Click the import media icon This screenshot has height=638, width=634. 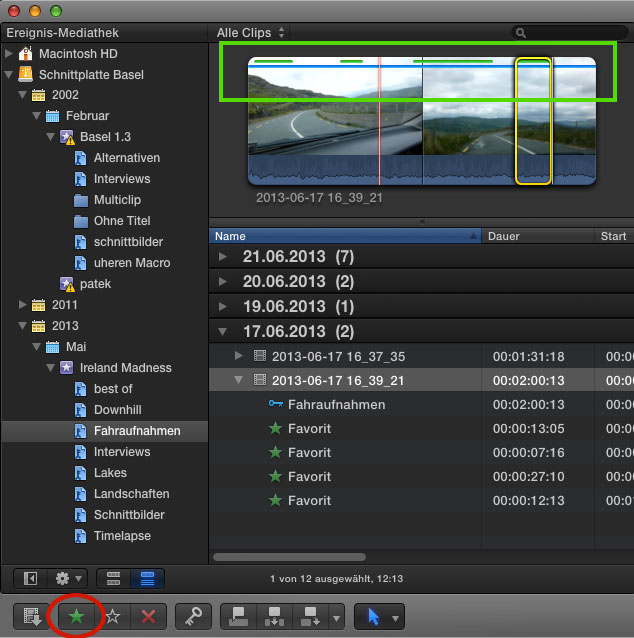(x=32, y=616)
